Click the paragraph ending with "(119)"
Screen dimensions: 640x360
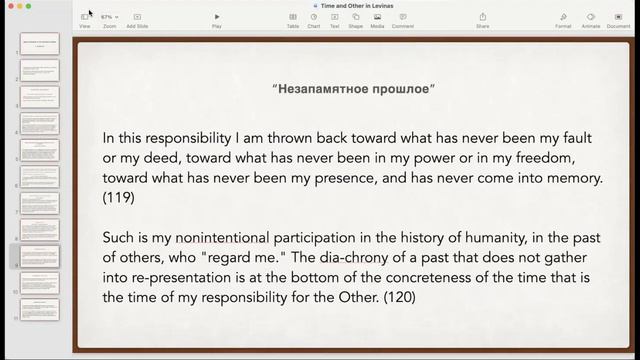353,168
